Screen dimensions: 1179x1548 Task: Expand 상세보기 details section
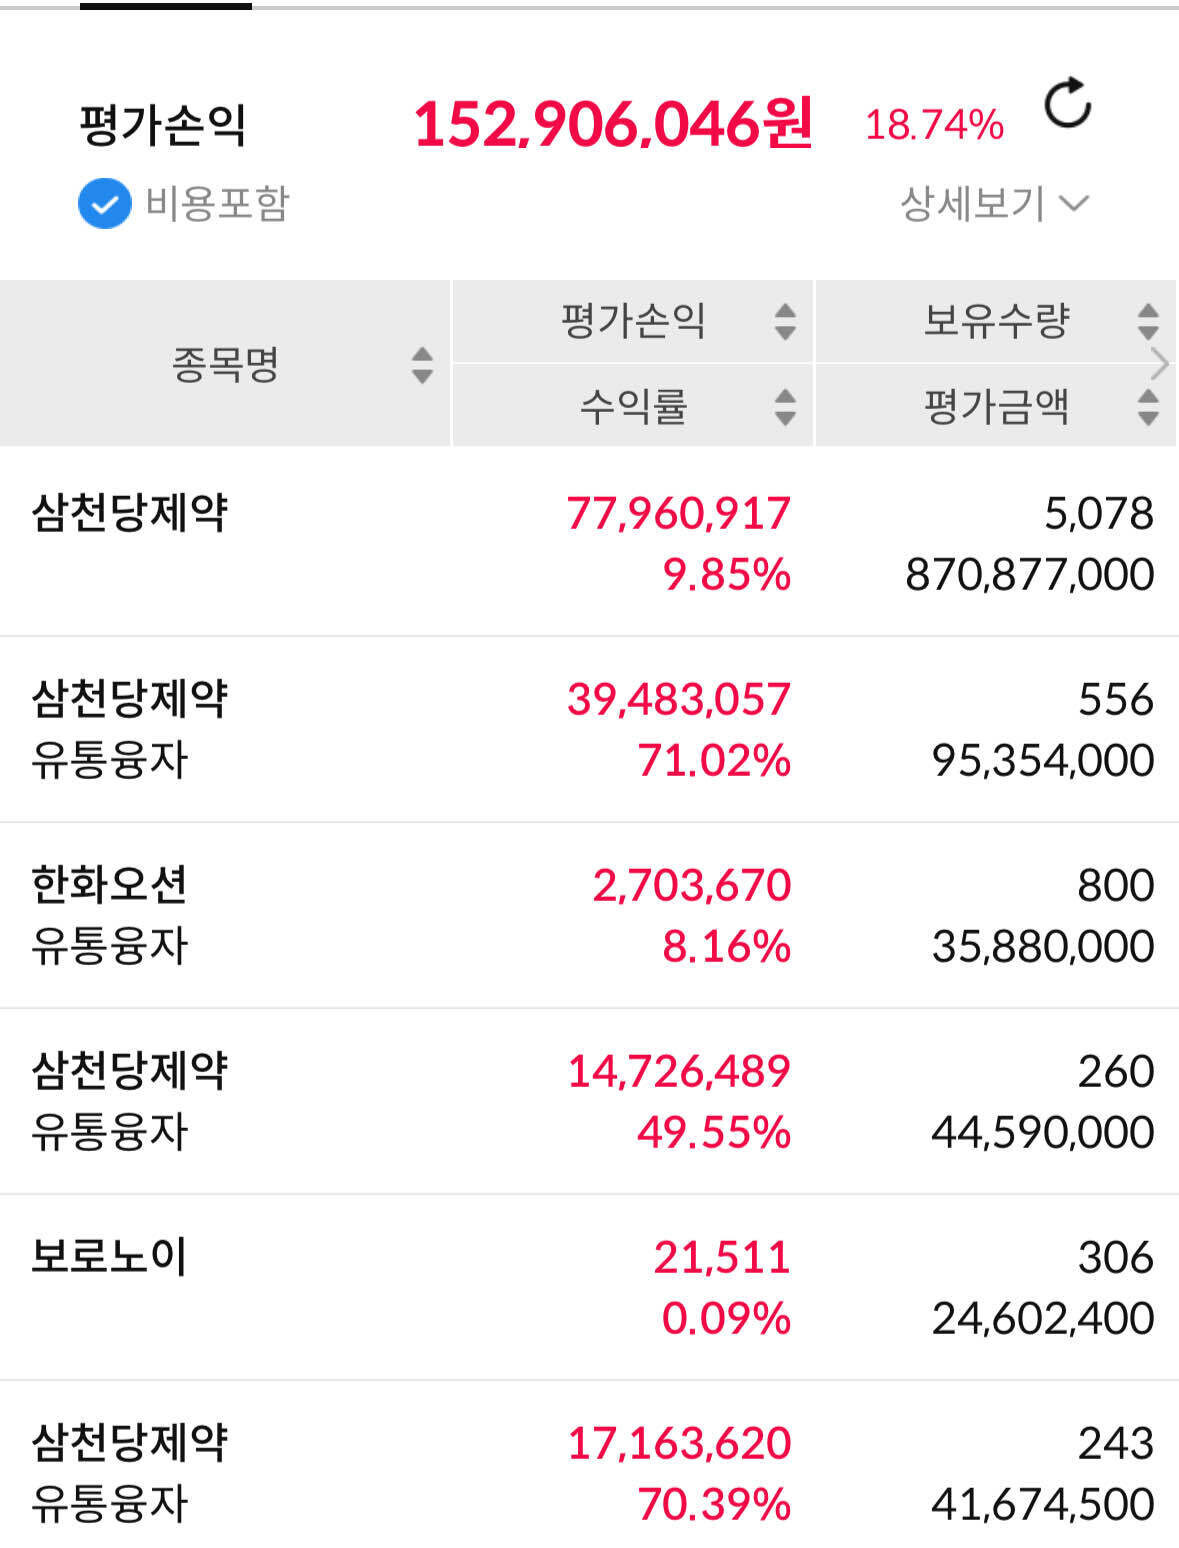click(968, 203)
